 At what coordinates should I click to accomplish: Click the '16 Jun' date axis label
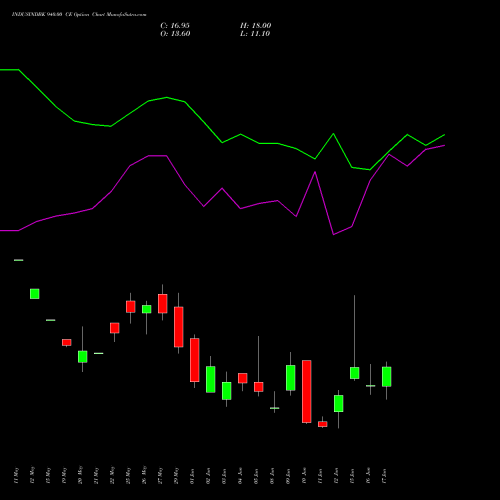pyautogui.click(x=368, y=476)
